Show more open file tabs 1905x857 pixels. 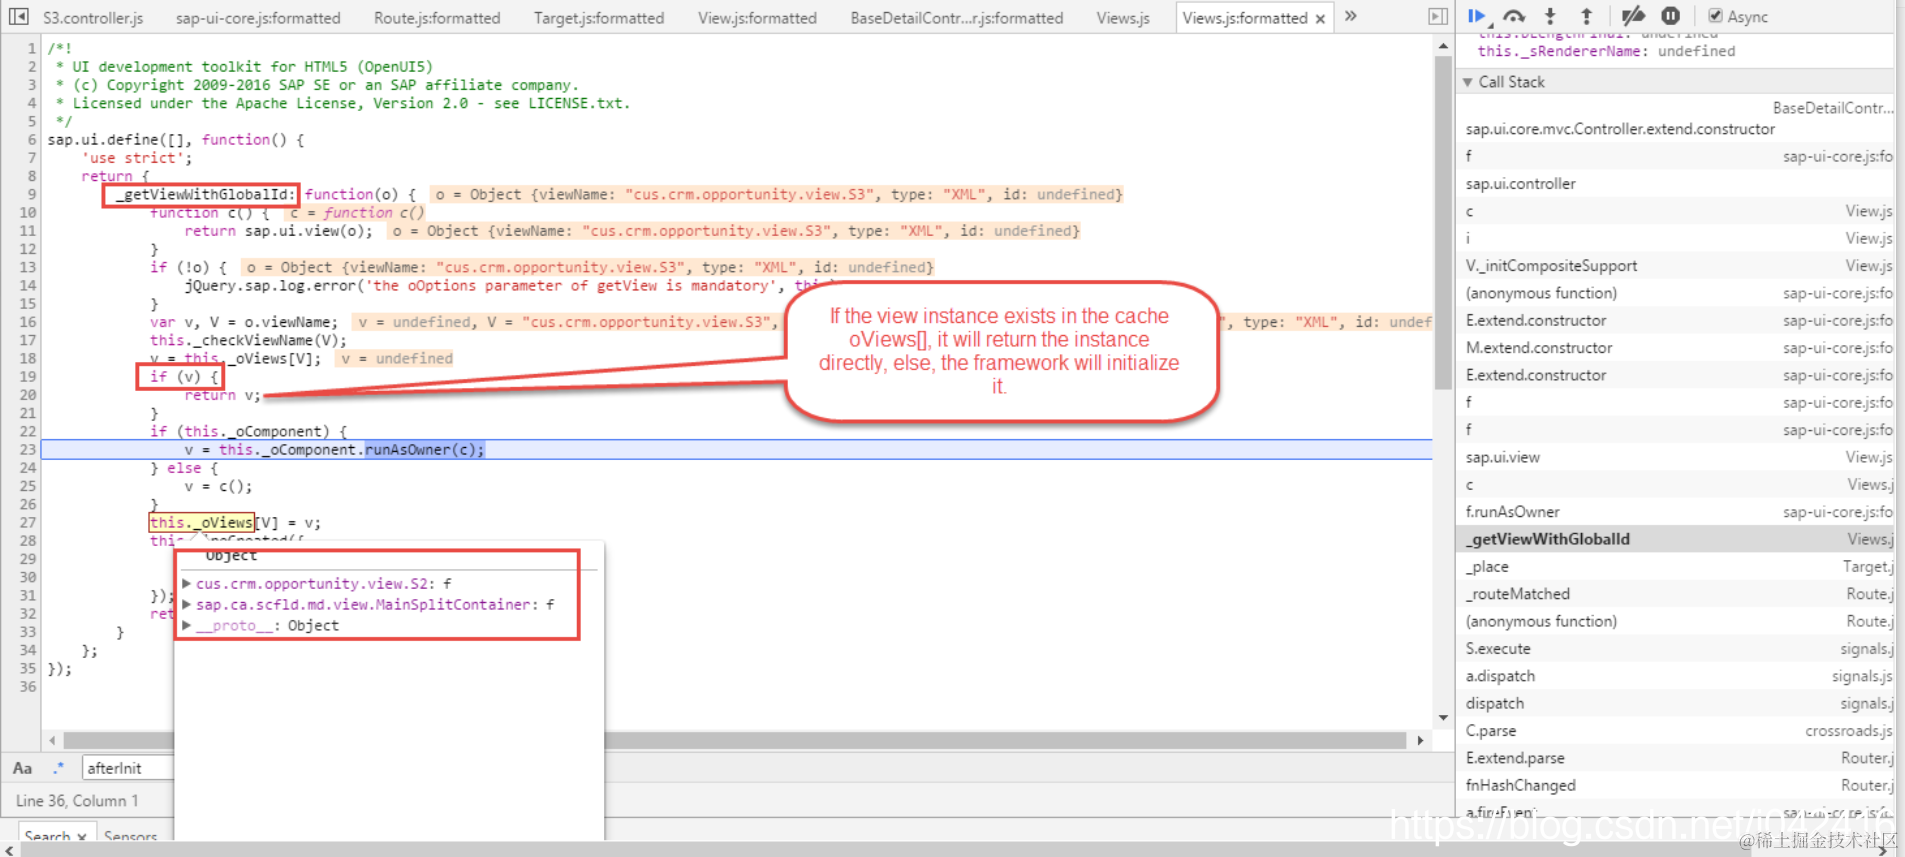point(1351,16)
